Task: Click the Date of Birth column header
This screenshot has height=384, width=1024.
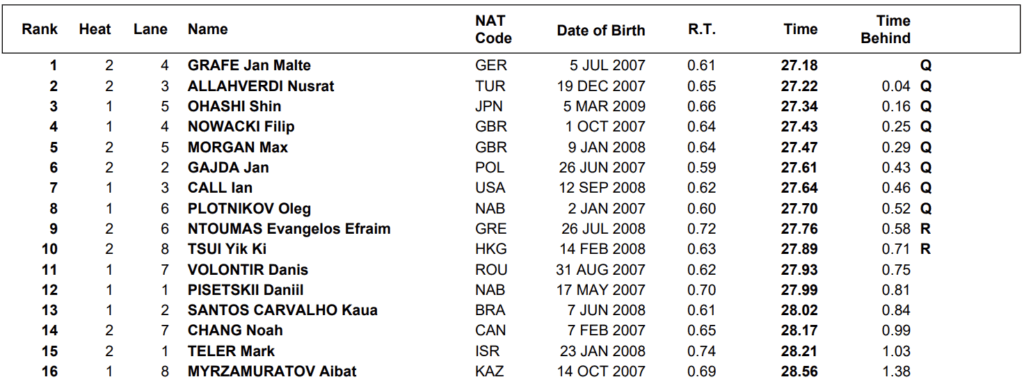Action: click(x=601, y=30)
